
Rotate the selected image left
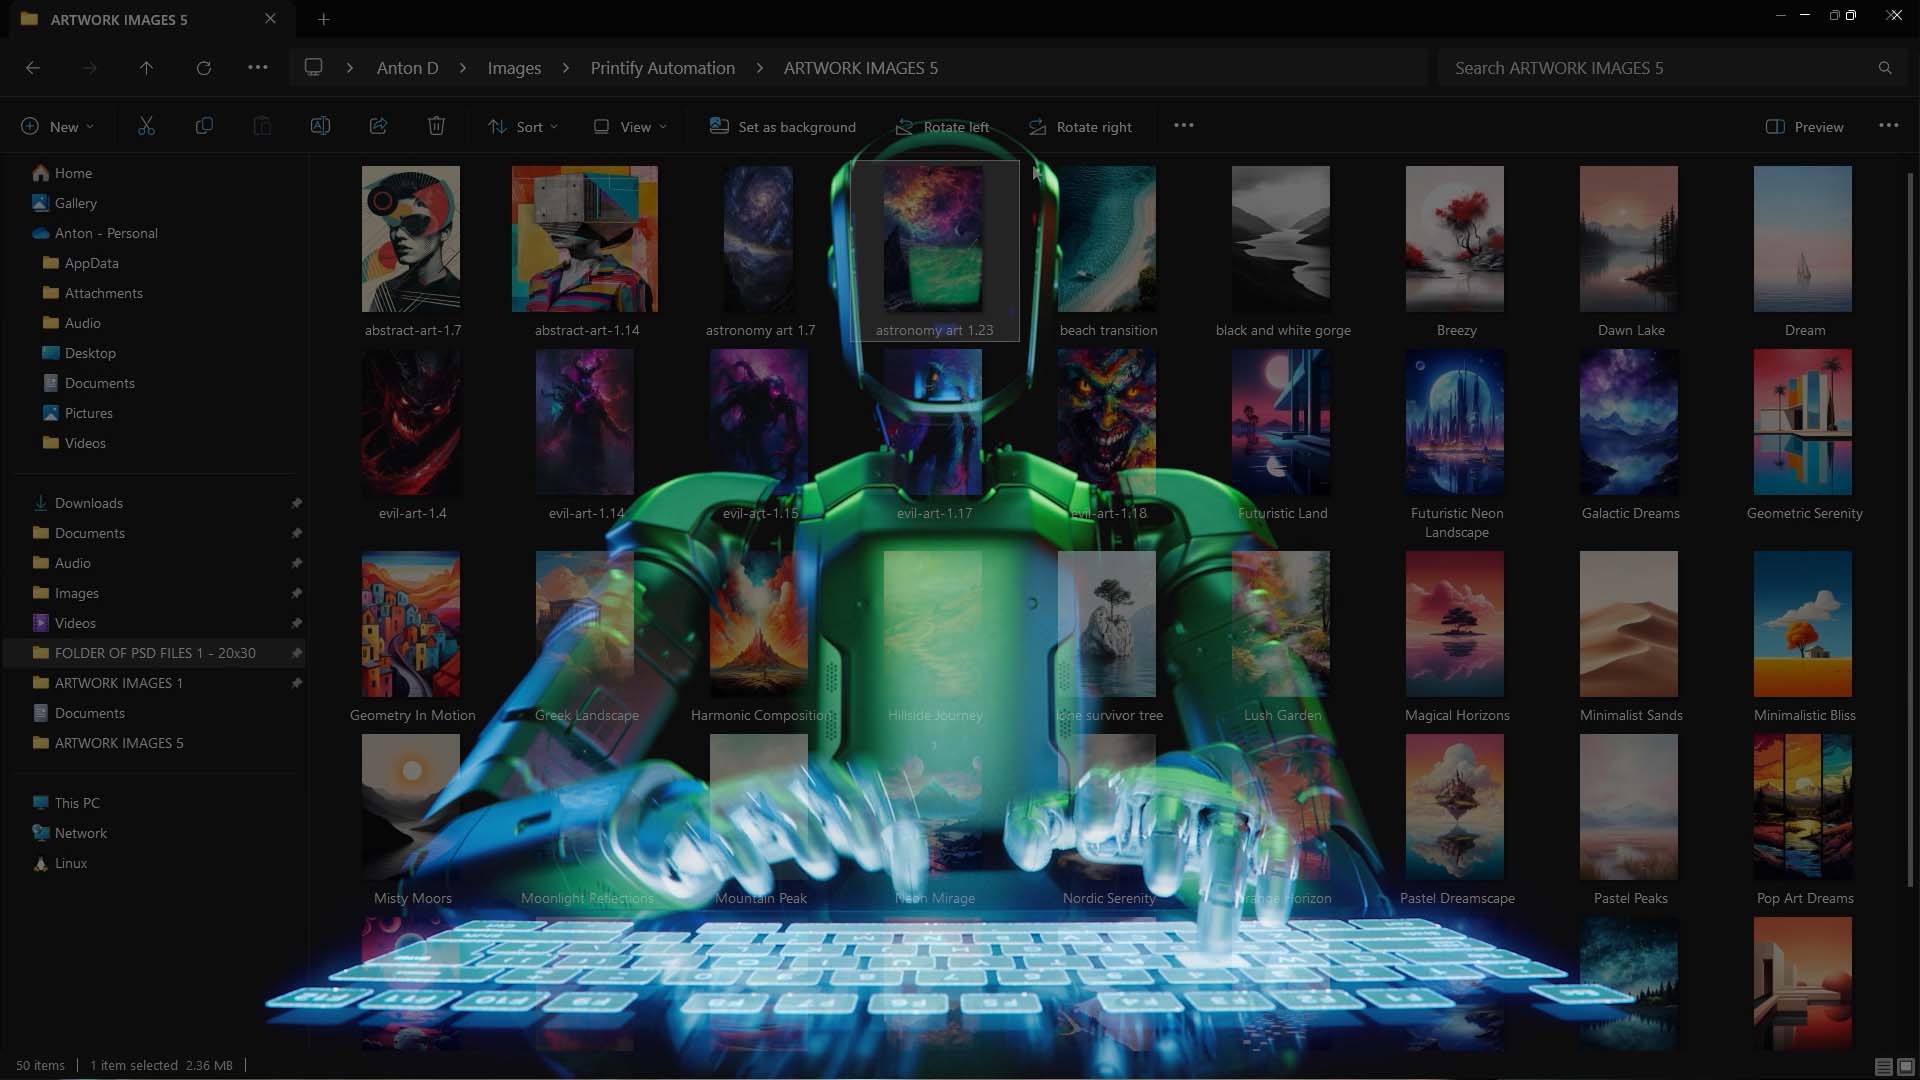[941, 126]
